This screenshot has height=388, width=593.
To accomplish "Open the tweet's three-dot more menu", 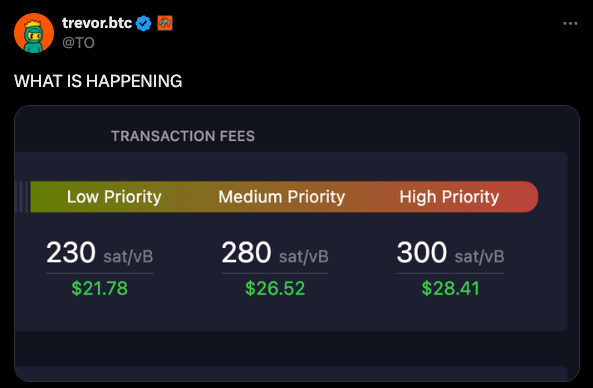I will [570, 23].
